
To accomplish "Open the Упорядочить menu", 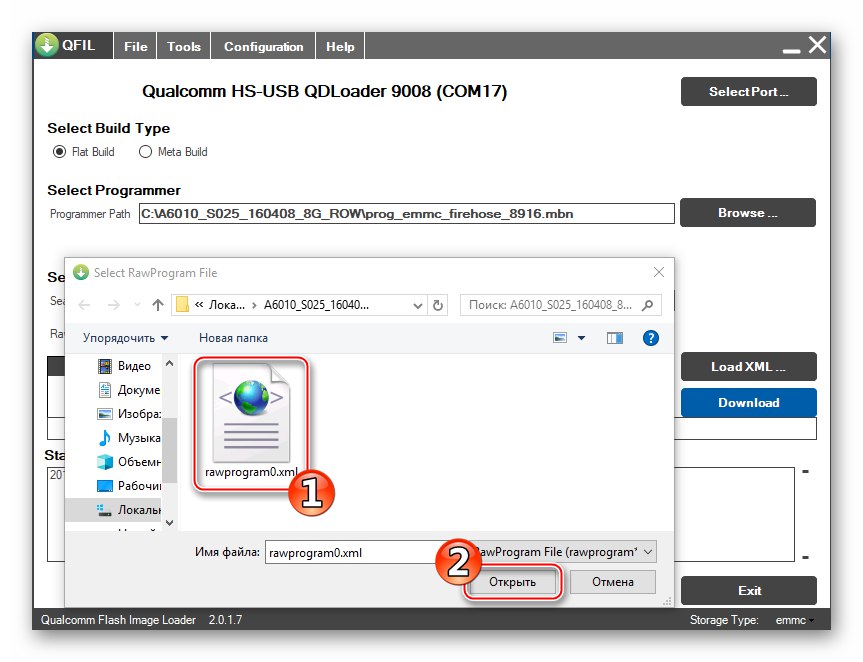I will (x=125, y=338).
